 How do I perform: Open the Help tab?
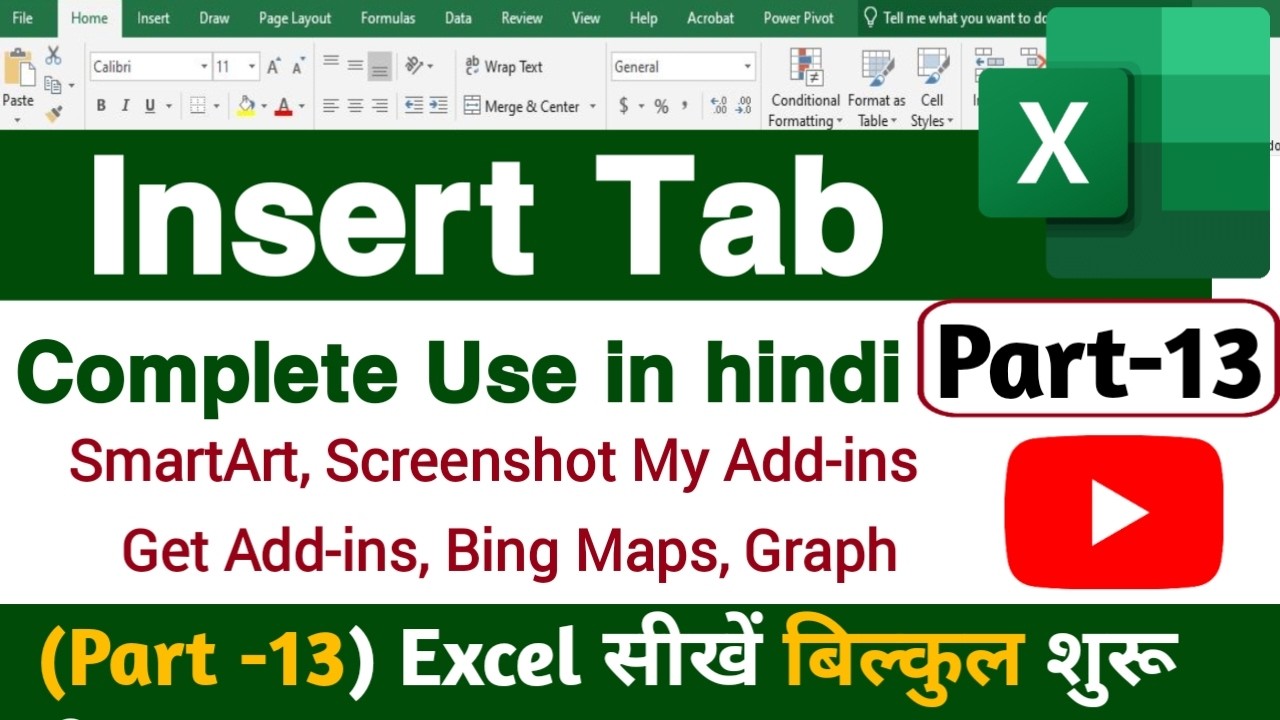[644, 18]
